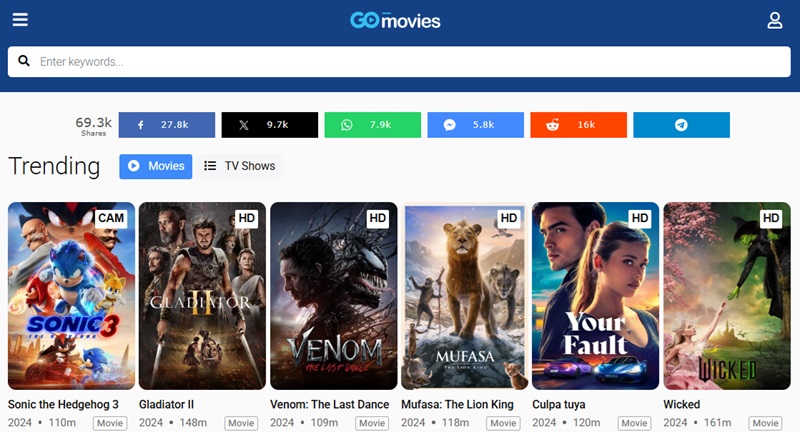
Task: Click Movie tag under Venom: The Last Dance
Action: [372, 423]
